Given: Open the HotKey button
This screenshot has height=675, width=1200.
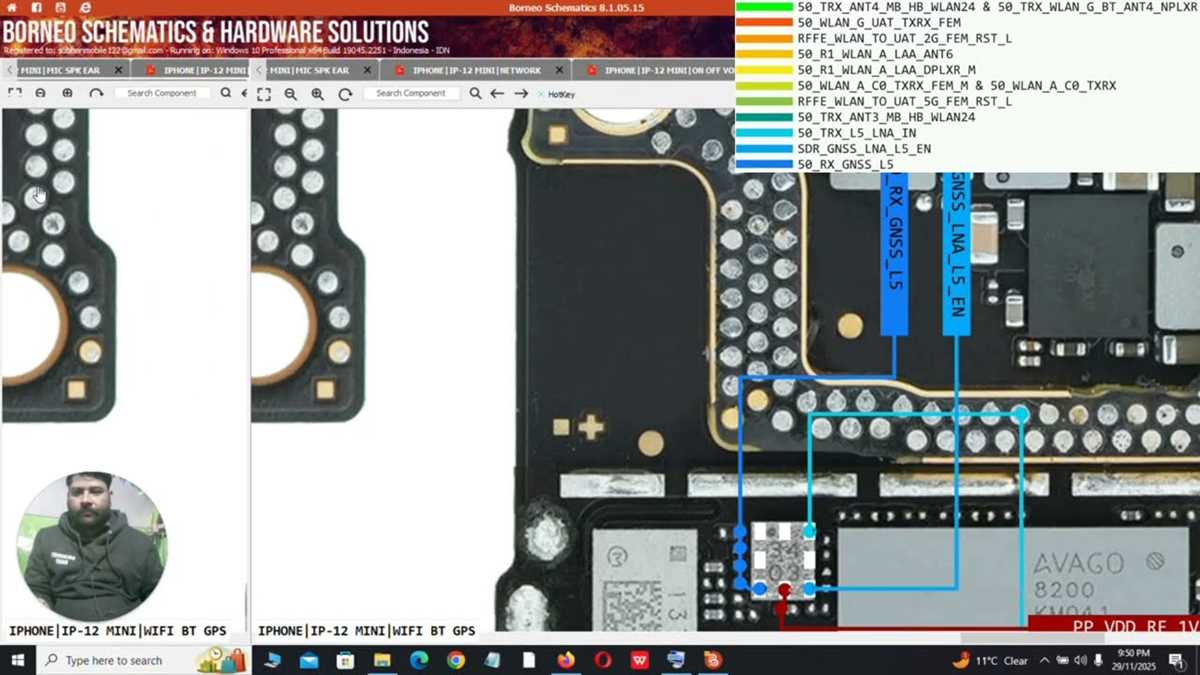Looking at the screenshot, I should 556,94.
